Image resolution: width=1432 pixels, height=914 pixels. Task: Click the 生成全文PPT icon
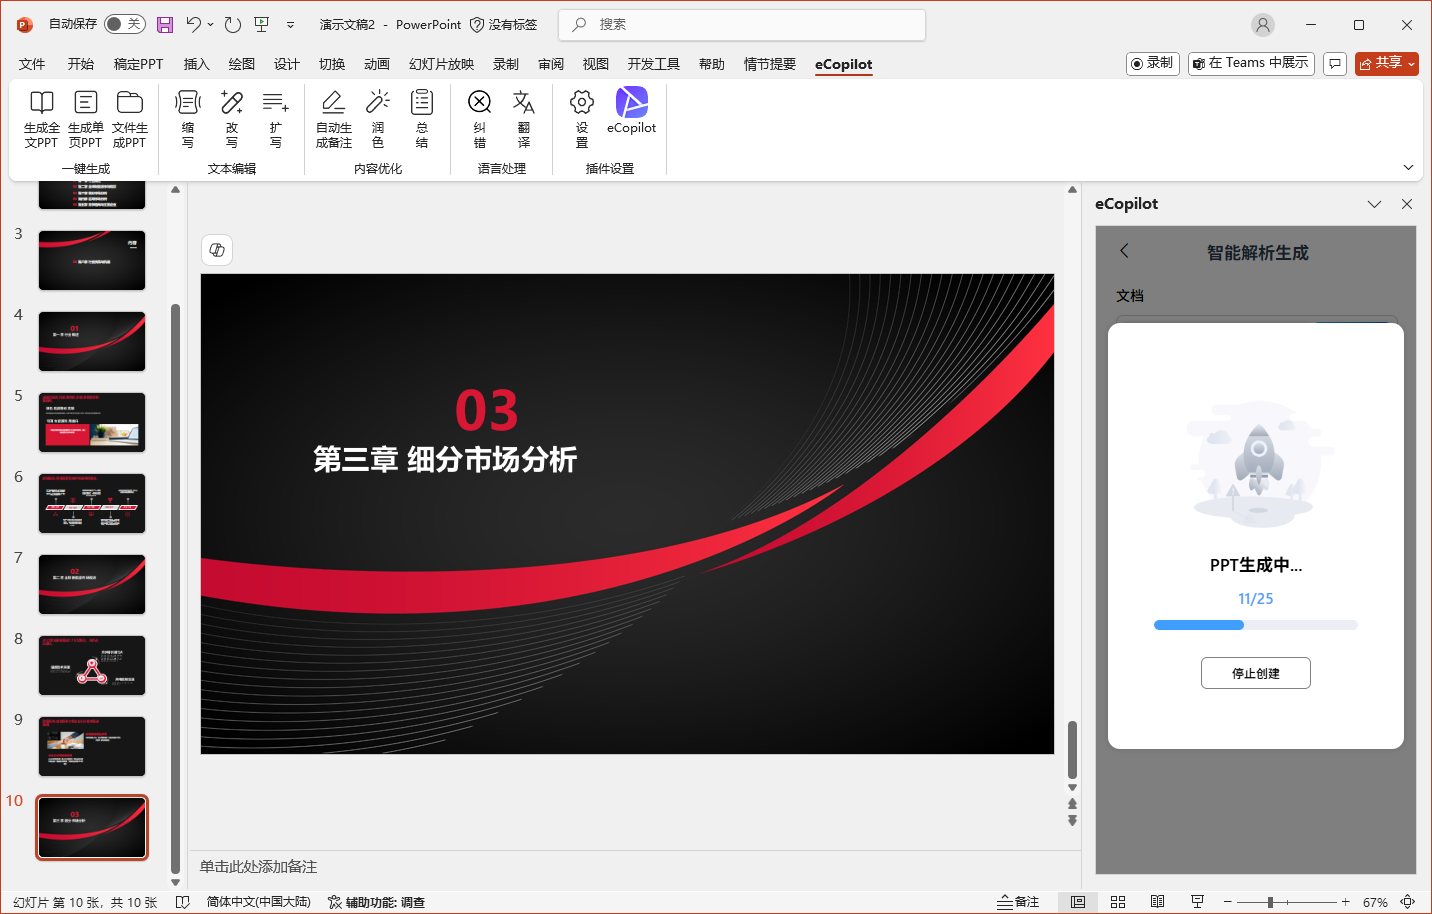pos(41,103)
